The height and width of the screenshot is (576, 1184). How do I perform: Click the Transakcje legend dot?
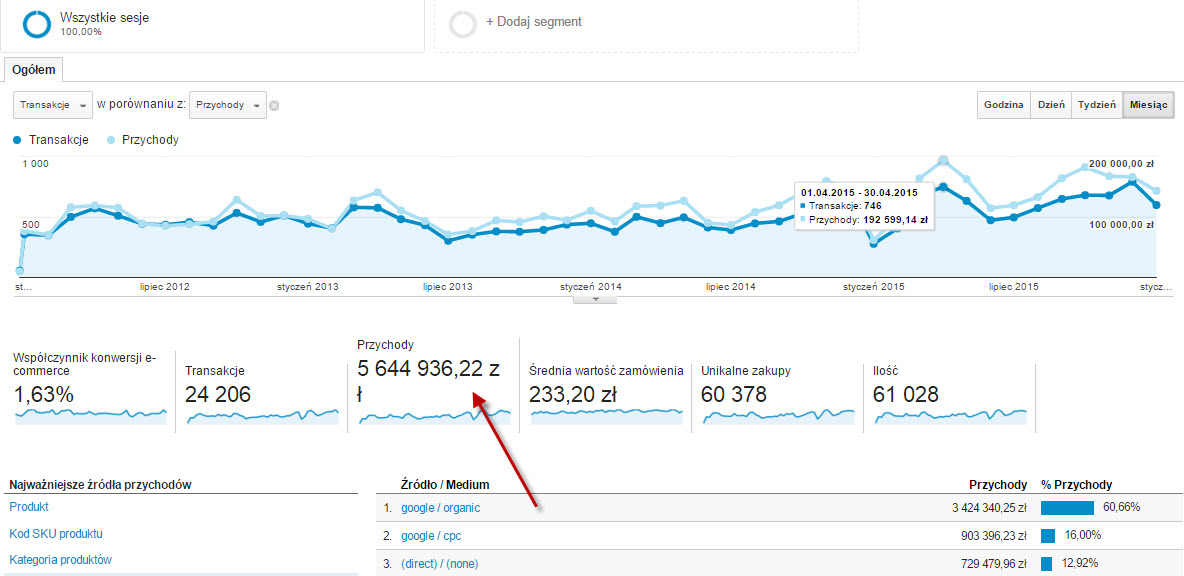(x=18, y=140)
